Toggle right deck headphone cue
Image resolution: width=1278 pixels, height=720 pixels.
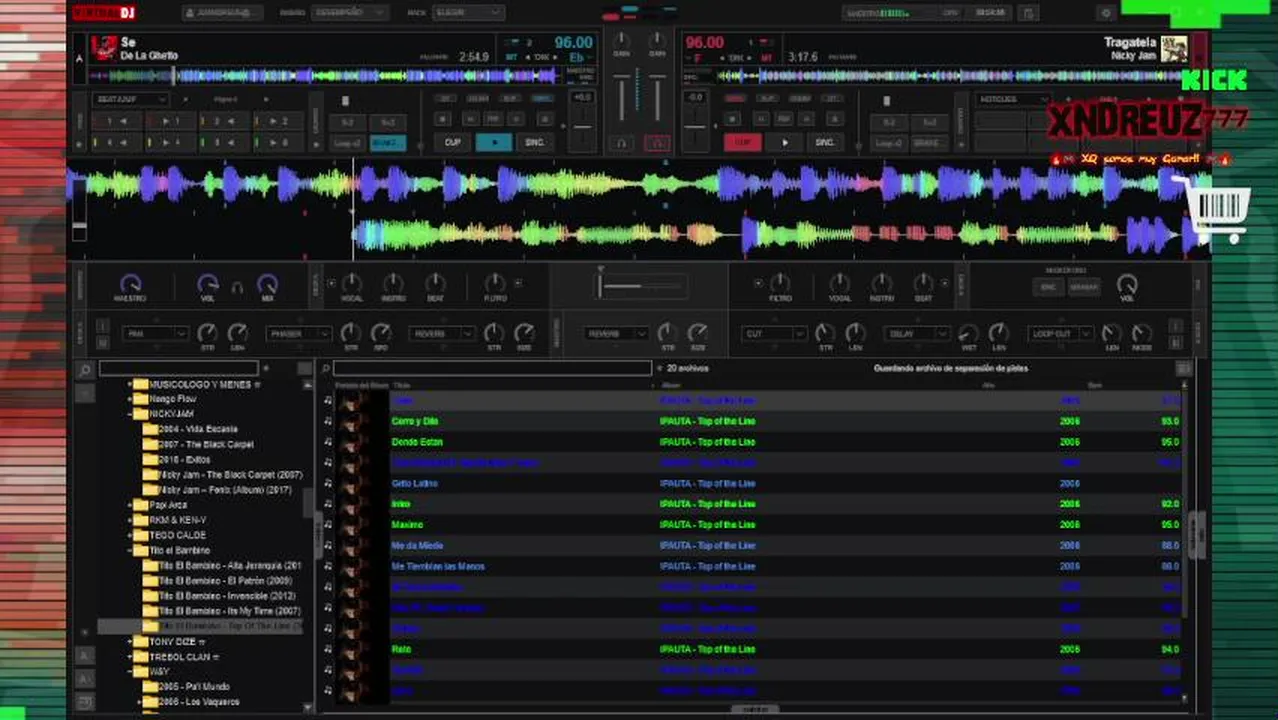point(657,143)
